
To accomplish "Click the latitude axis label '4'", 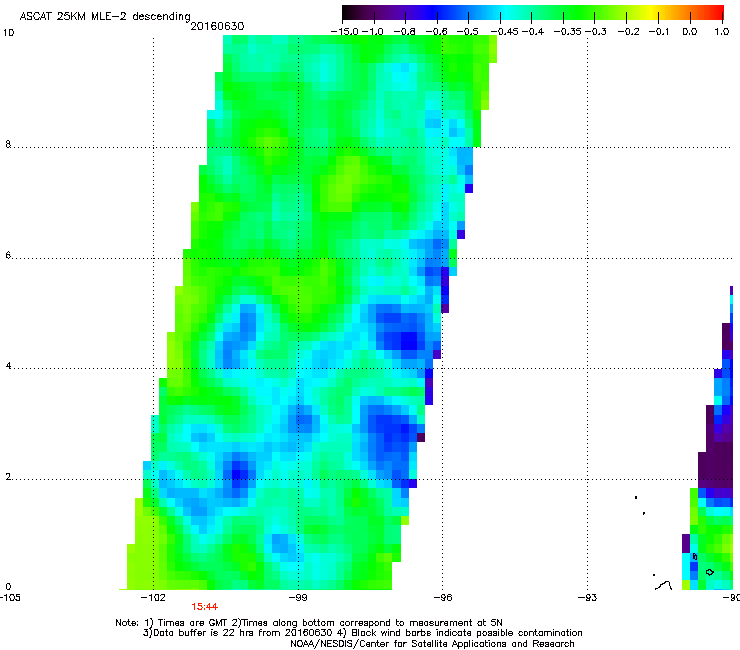I will pos(8,366).
